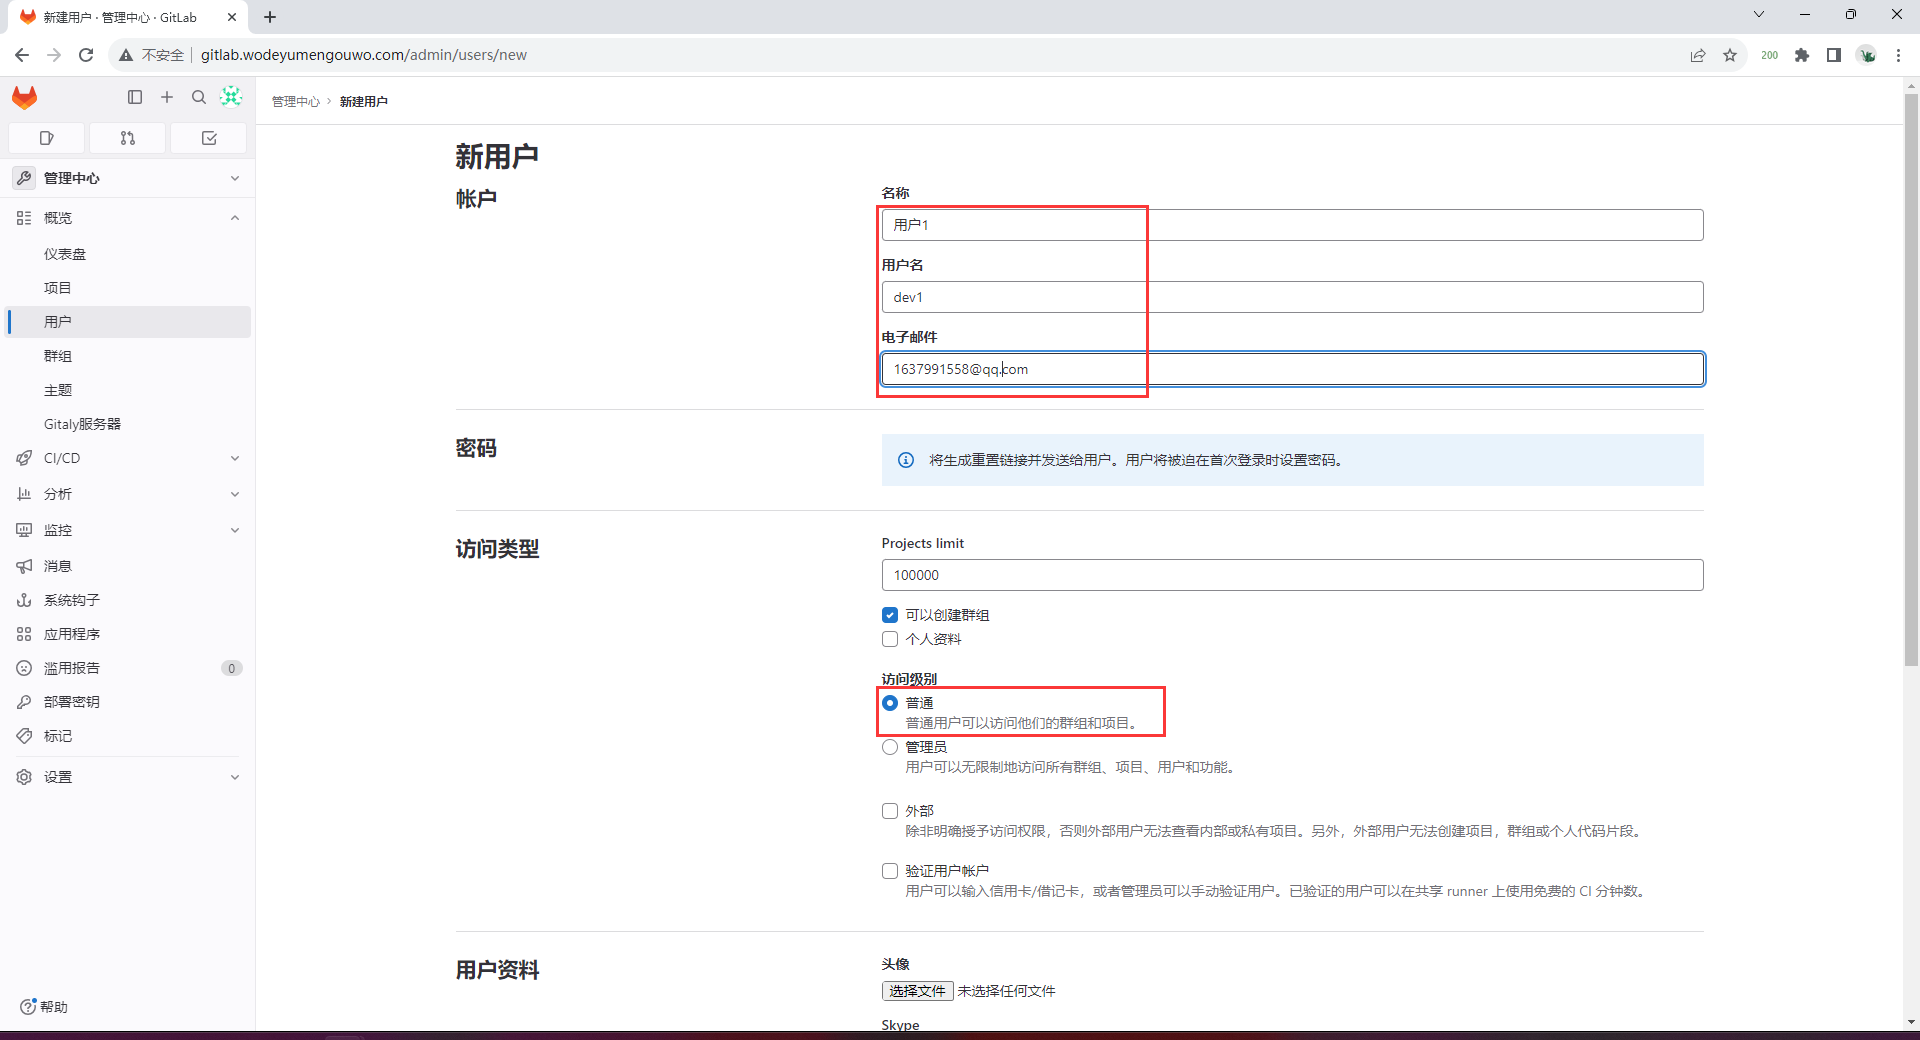Click the Projects limit input field

click(1292, 575)
